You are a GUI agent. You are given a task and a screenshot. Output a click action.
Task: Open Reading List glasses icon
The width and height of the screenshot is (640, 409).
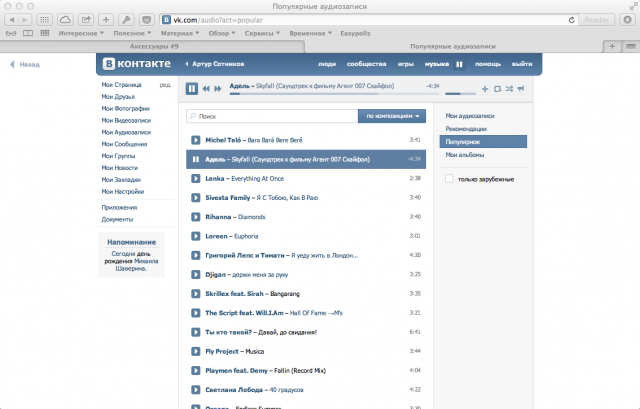tap(11, 33)
